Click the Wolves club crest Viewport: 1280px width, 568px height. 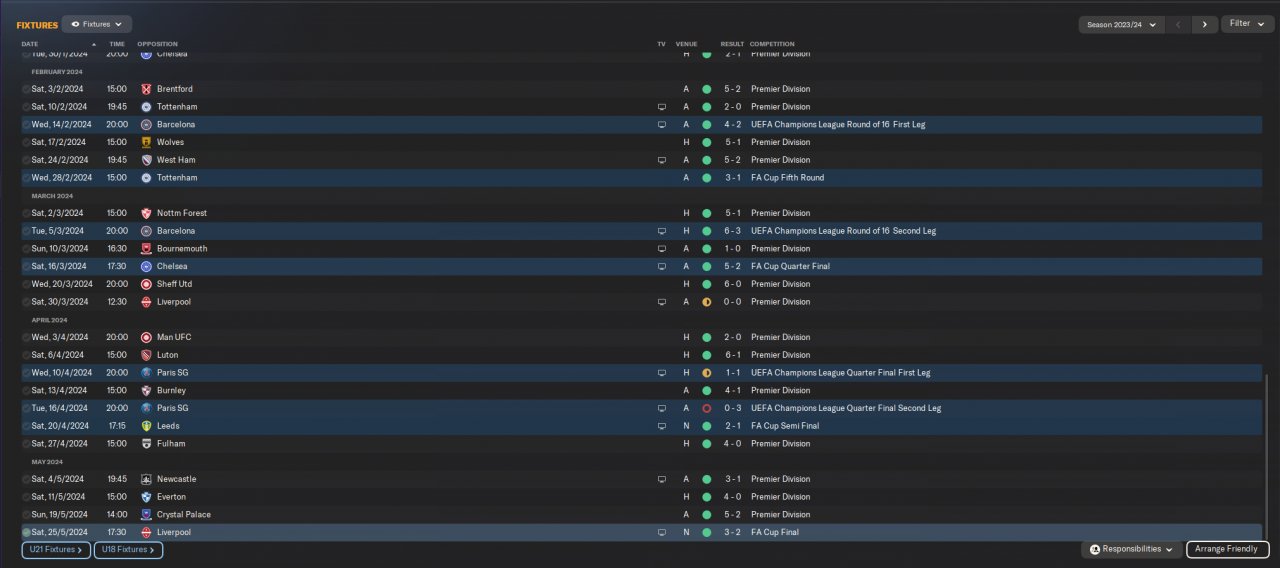[x=146, y=142]
